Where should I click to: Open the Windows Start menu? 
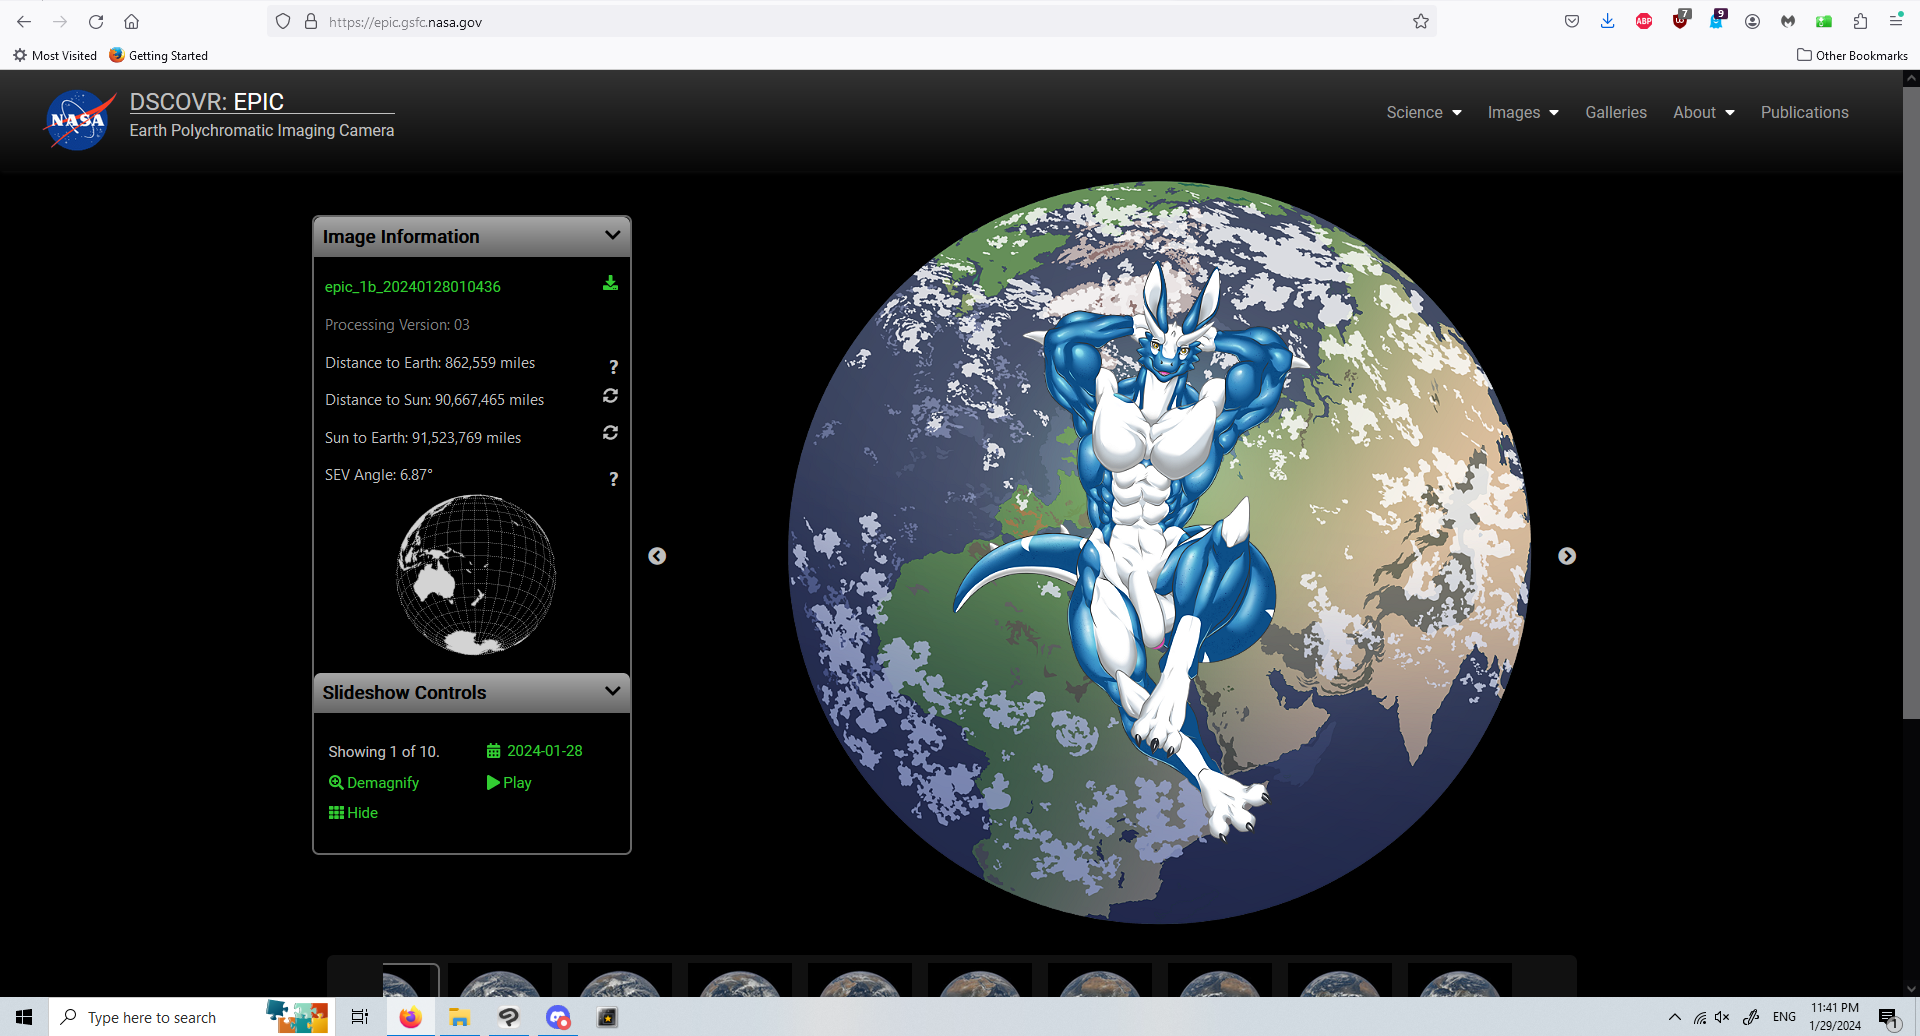[24, 1017]
